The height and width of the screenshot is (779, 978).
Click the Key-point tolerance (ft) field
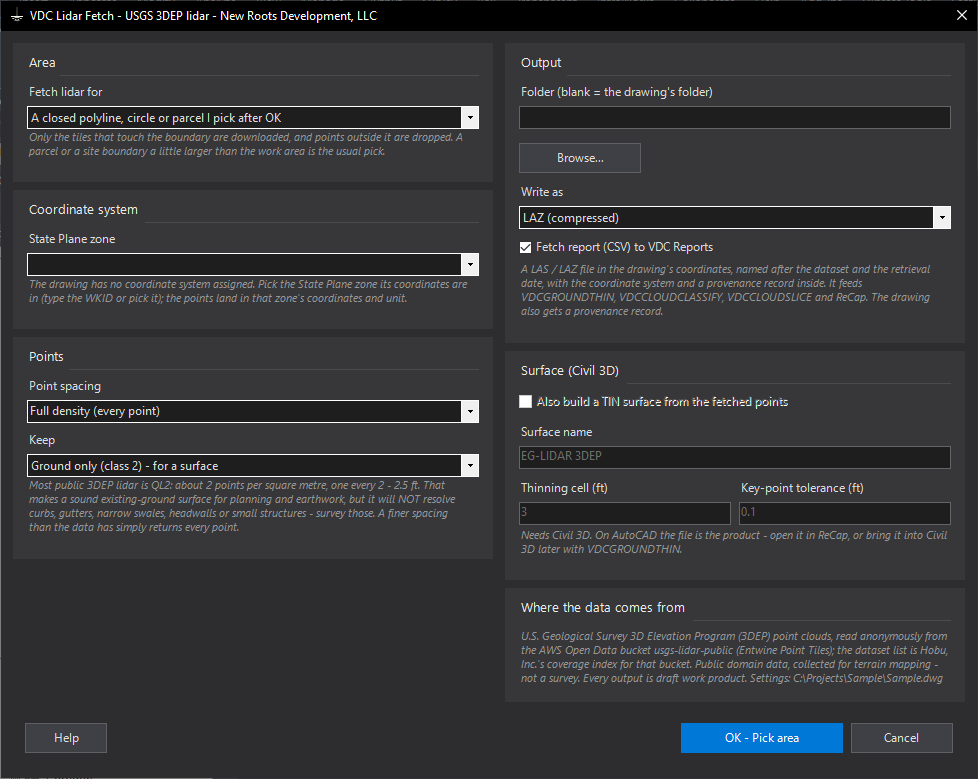coord(845,513)
